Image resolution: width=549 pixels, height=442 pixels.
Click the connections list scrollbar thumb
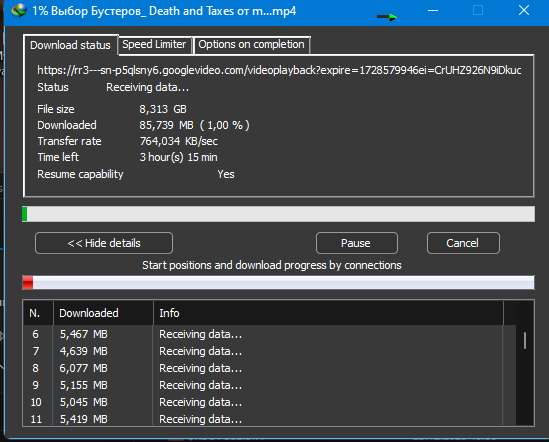click(524, 340)
